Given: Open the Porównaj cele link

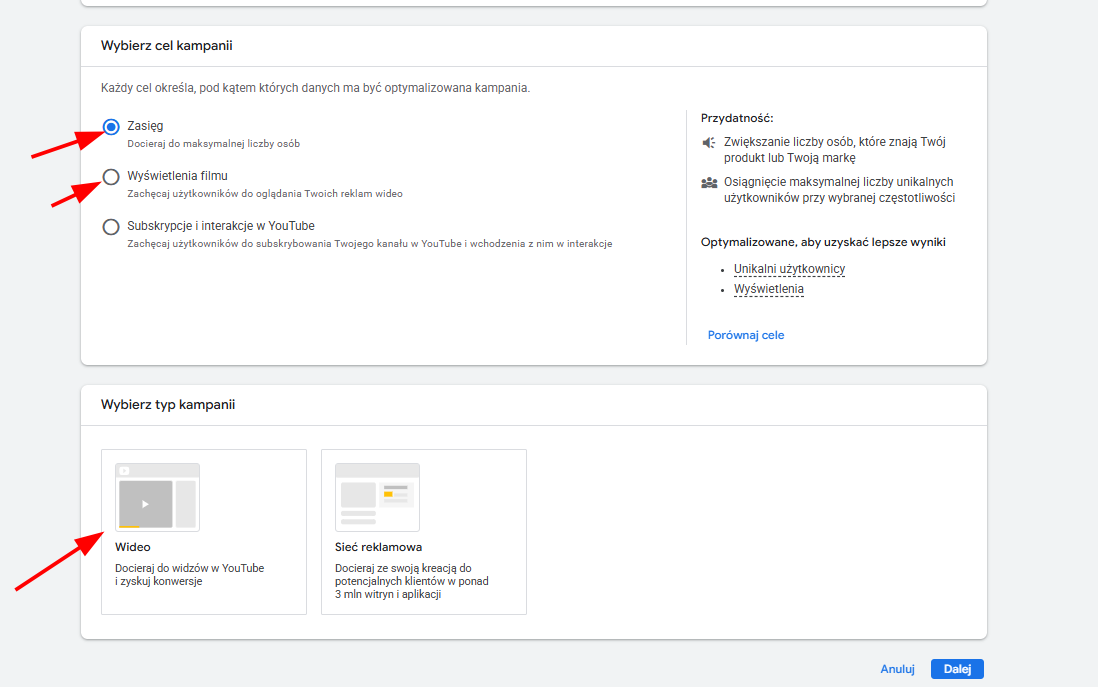Looking at the screenshot, I should pos(745,335).
